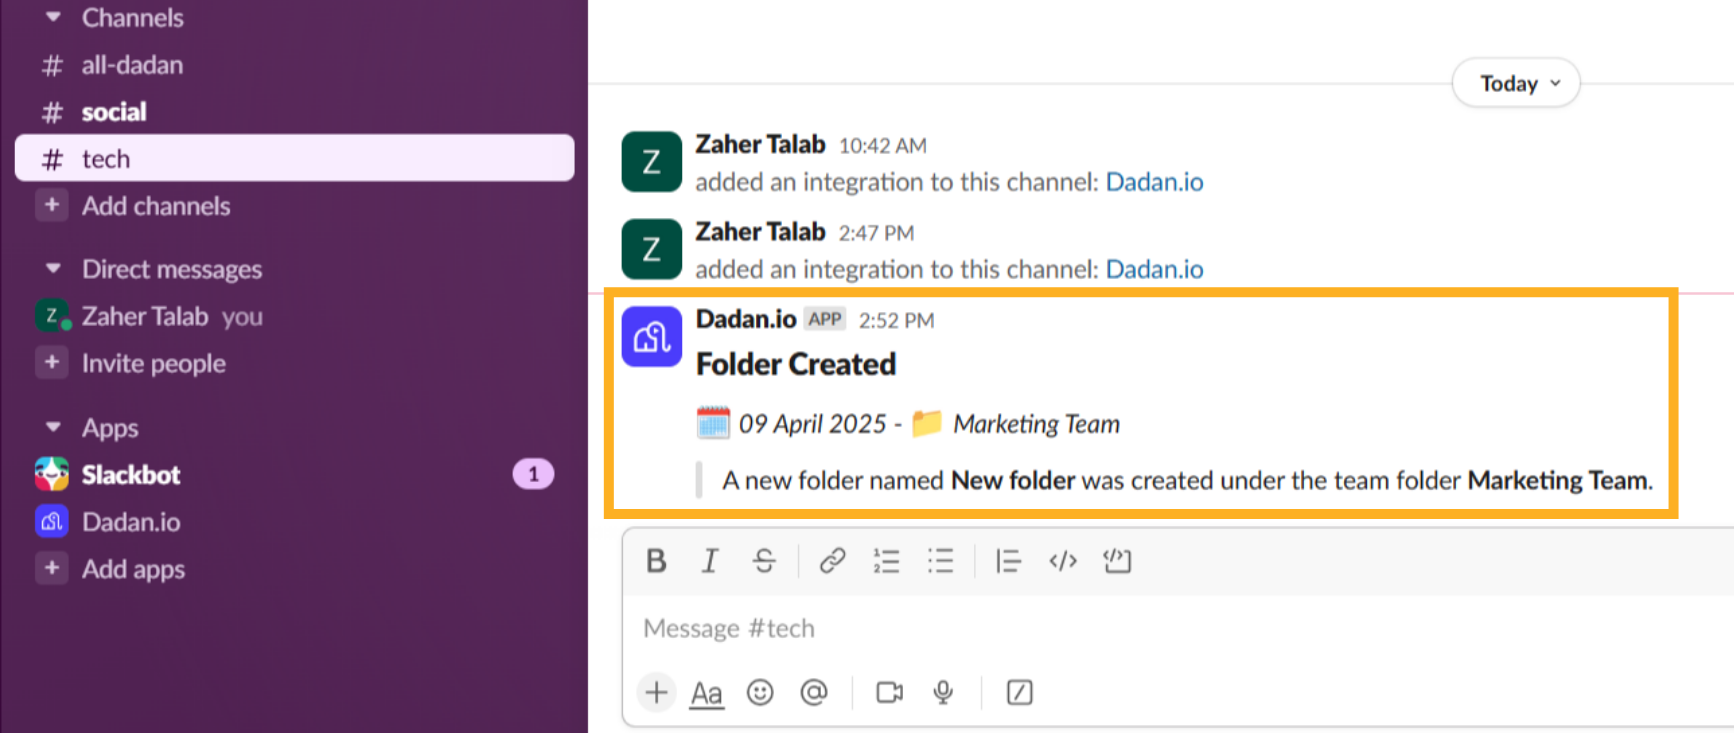Viewport: 1734px width, 733px height.
Task: Insert inline code formatting
Action: pyautogui.click(x=1062, y=561)
